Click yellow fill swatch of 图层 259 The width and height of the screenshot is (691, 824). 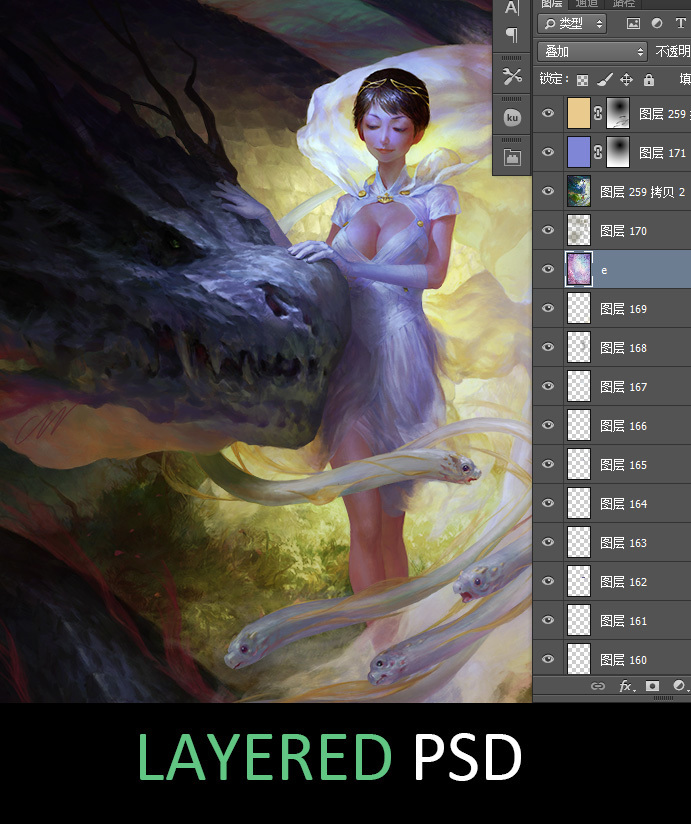coord(579,113)
